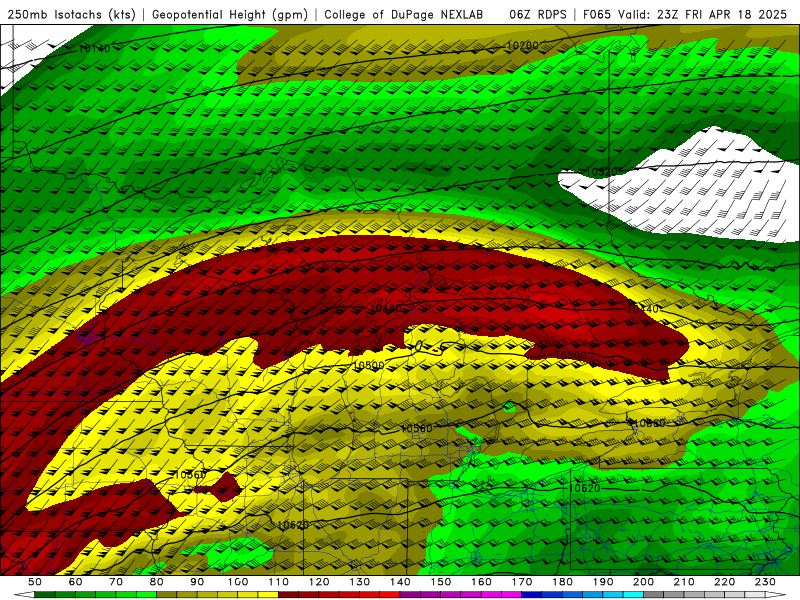This screenshot has height=600, width=800.
Task: Click the 80 value on the color scale
Action: click(x=157, y=582)
